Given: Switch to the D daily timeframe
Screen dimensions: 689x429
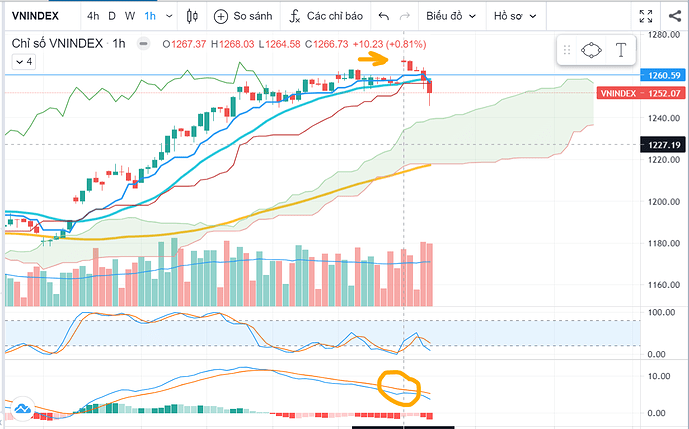Looking at the screenshot, I should (112, 16).
